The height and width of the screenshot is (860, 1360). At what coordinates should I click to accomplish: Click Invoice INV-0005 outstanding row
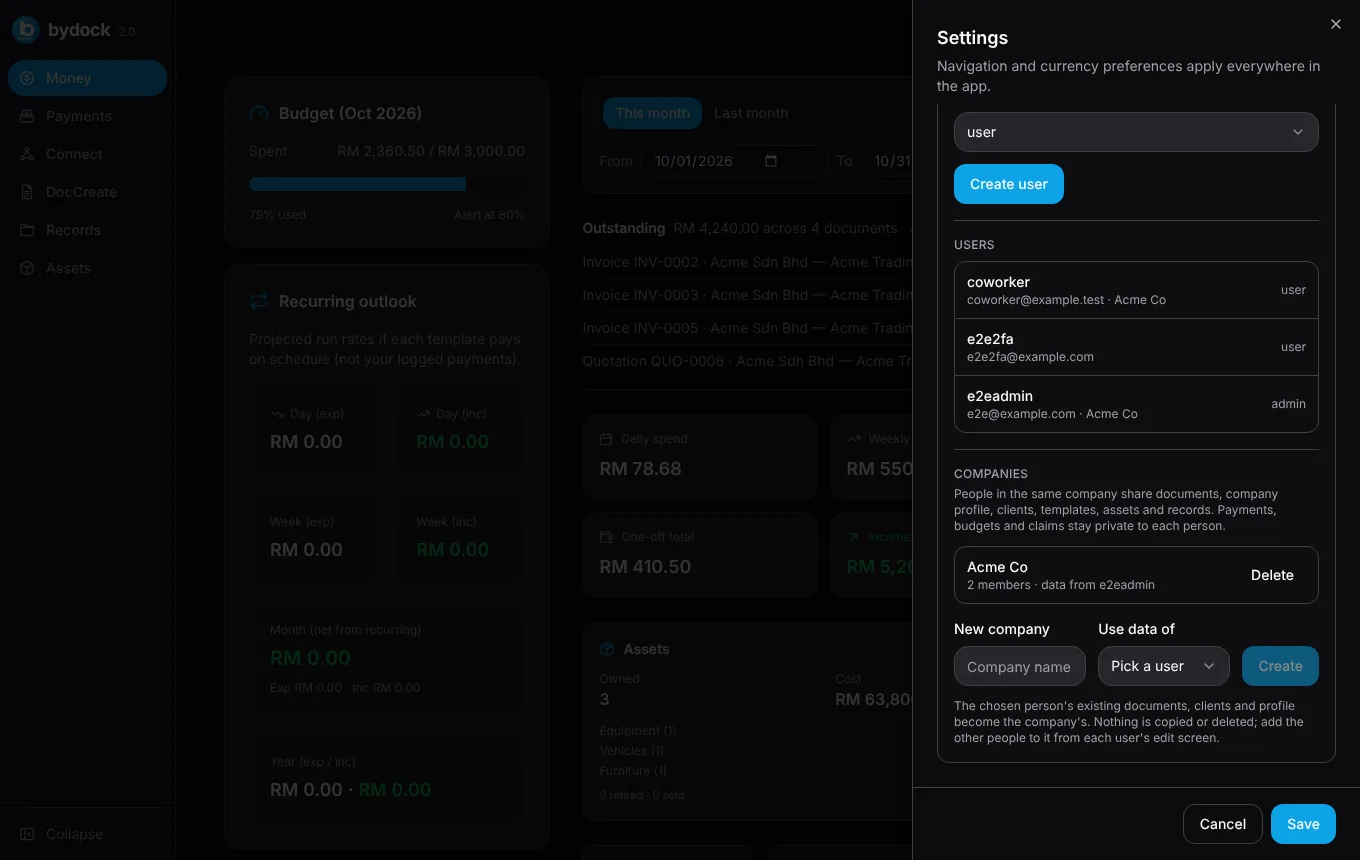[x=748, y=328]
